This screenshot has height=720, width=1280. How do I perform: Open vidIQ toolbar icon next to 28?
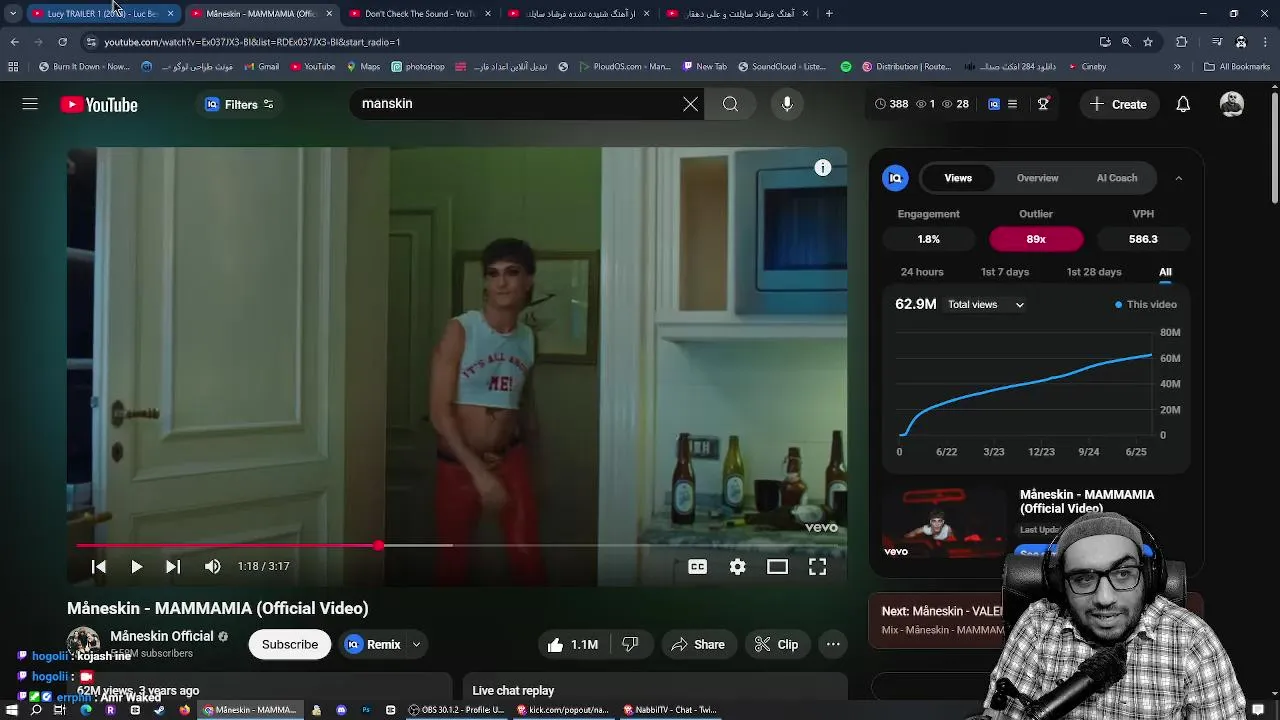[993, 104]
